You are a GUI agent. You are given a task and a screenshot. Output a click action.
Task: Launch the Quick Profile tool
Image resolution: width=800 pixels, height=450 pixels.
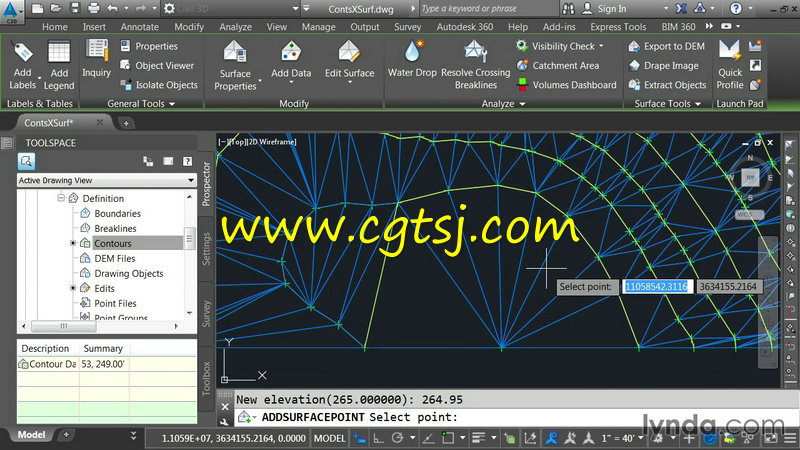pyautogui.click(x=730, y=65)
